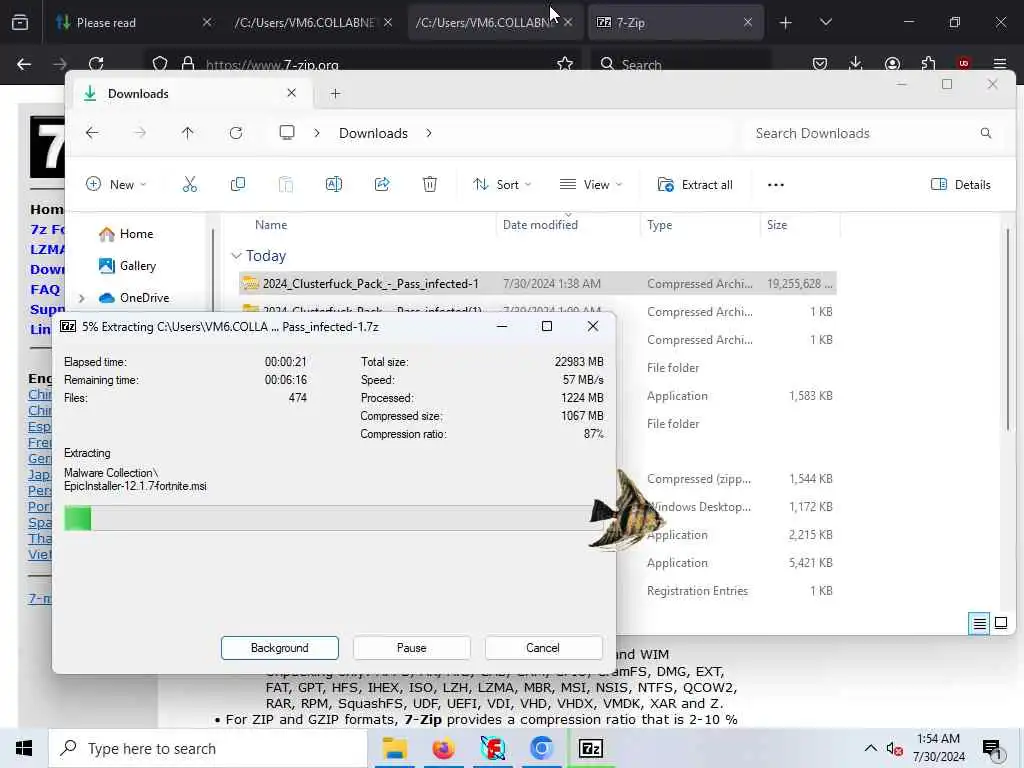Open the FAQ link on 7-zip.org

[45, 289]
